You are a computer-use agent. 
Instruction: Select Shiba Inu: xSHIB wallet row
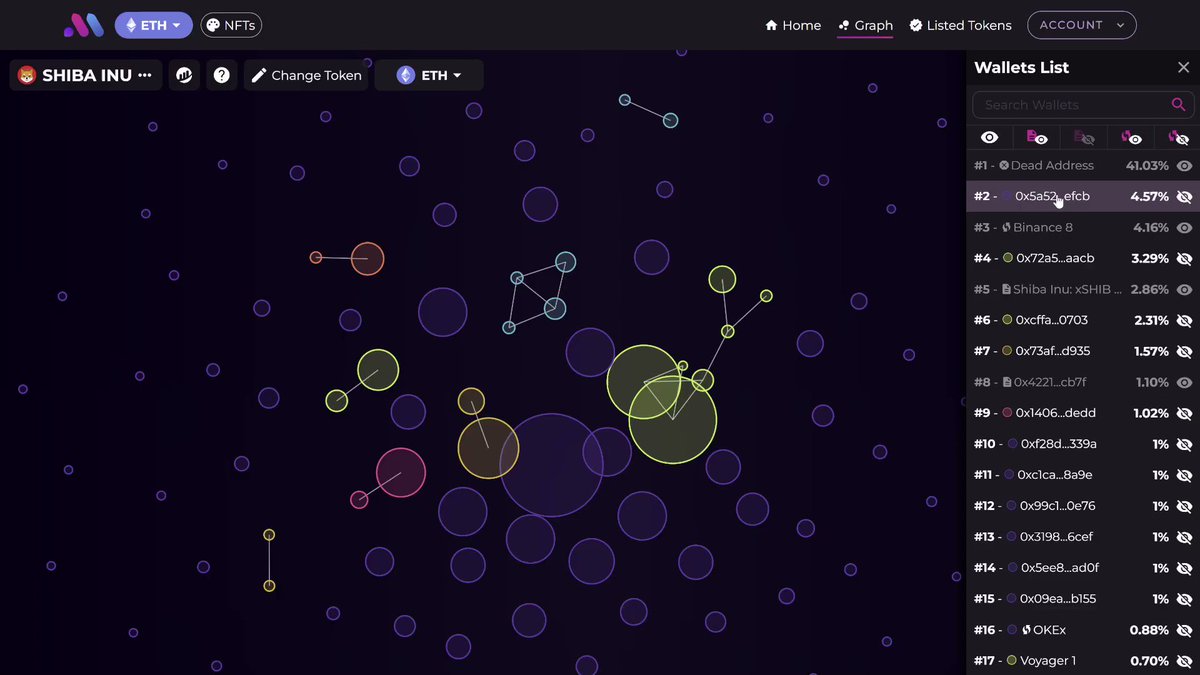pyautogui.click(x=1083, y=290)
